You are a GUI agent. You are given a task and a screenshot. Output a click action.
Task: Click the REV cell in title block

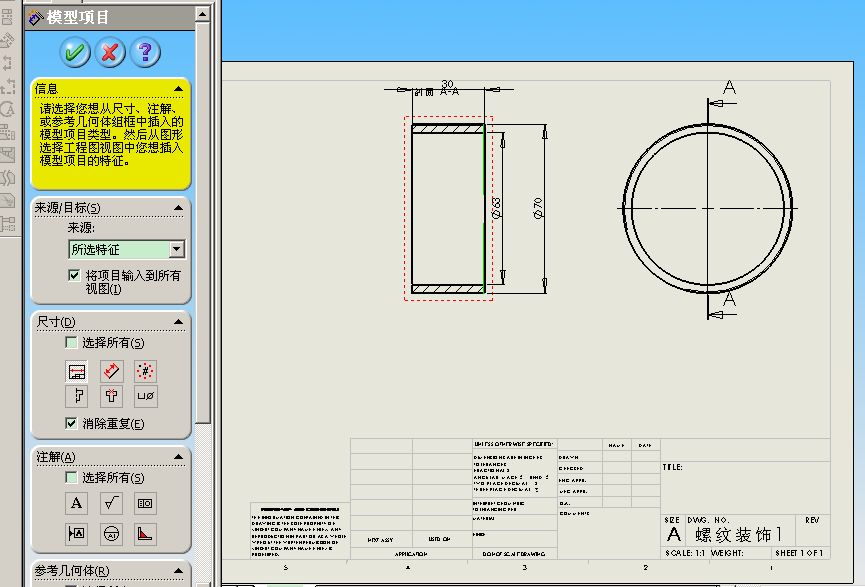tap(812, 520)
